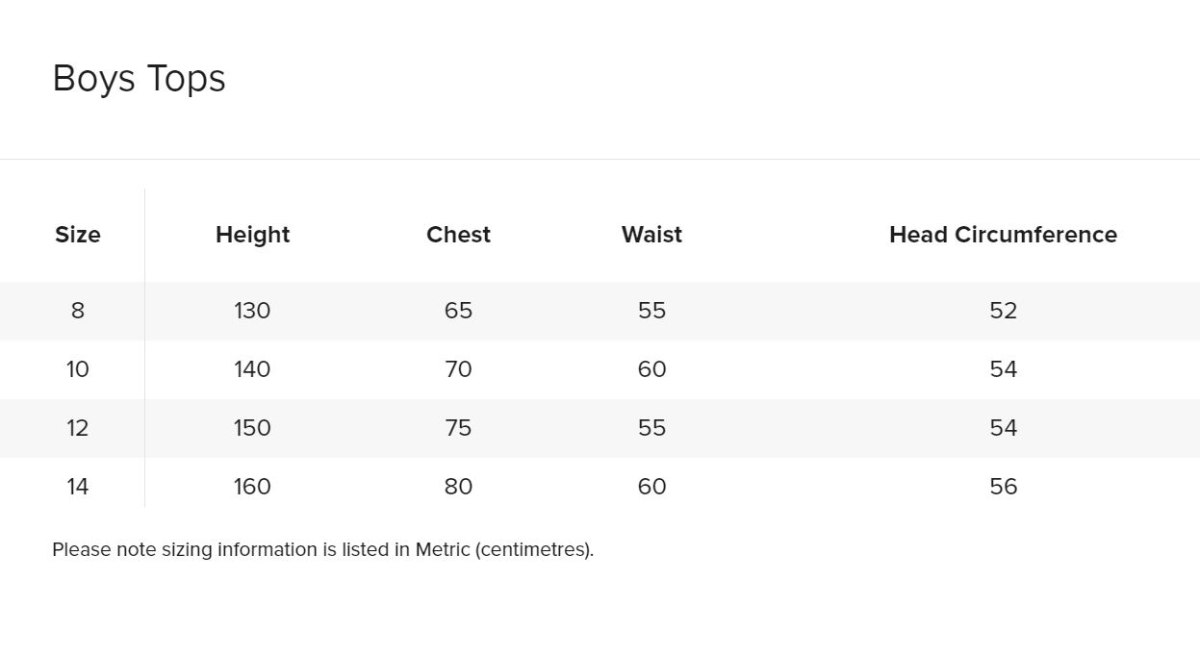Click the Size column header
Viewport: 1200px width, 656px height.
(x=78, y=235)
